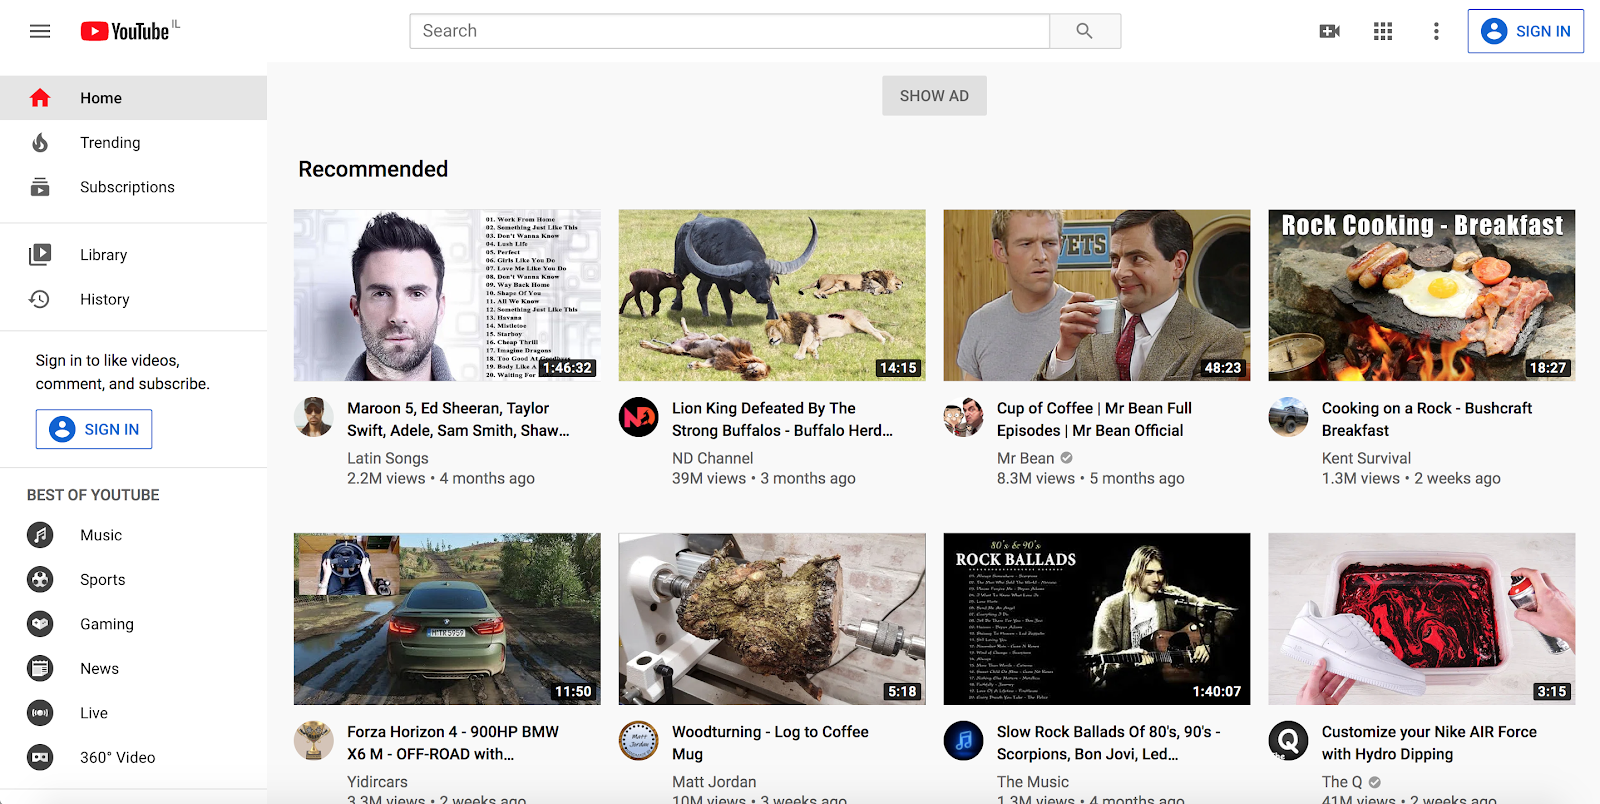This screenshot has height=804, width=1600.
Task: Play the Woodturning log thumbnail
Action: 772,619
